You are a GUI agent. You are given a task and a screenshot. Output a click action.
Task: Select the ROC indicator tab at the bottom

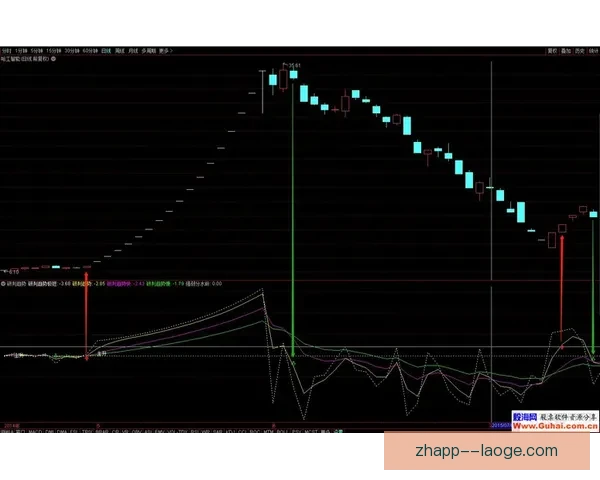(x=255, y=431)
